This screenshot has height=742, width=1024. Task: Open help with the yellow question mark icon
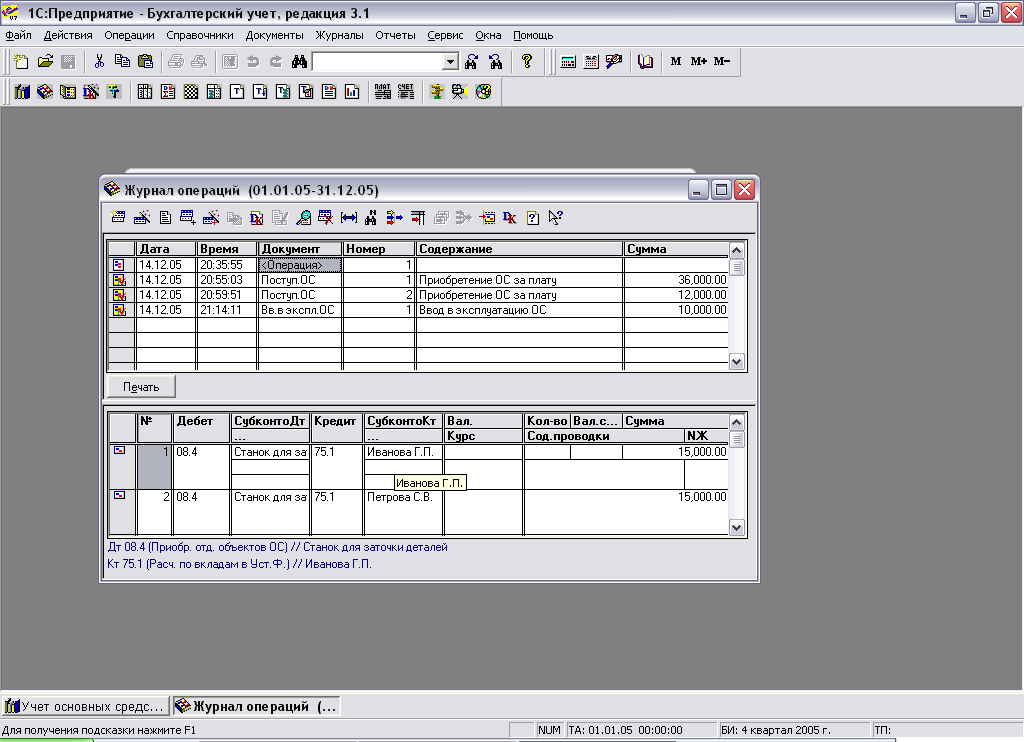(x=527, y=61)
